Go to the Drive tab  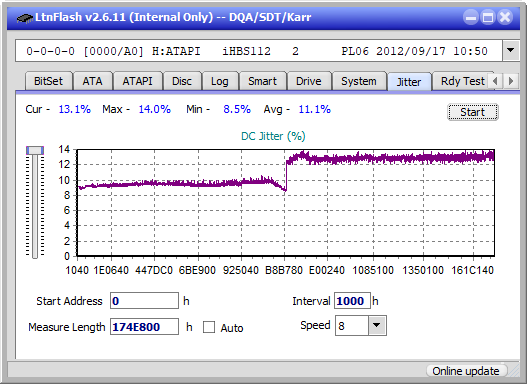tap(309, 81)
